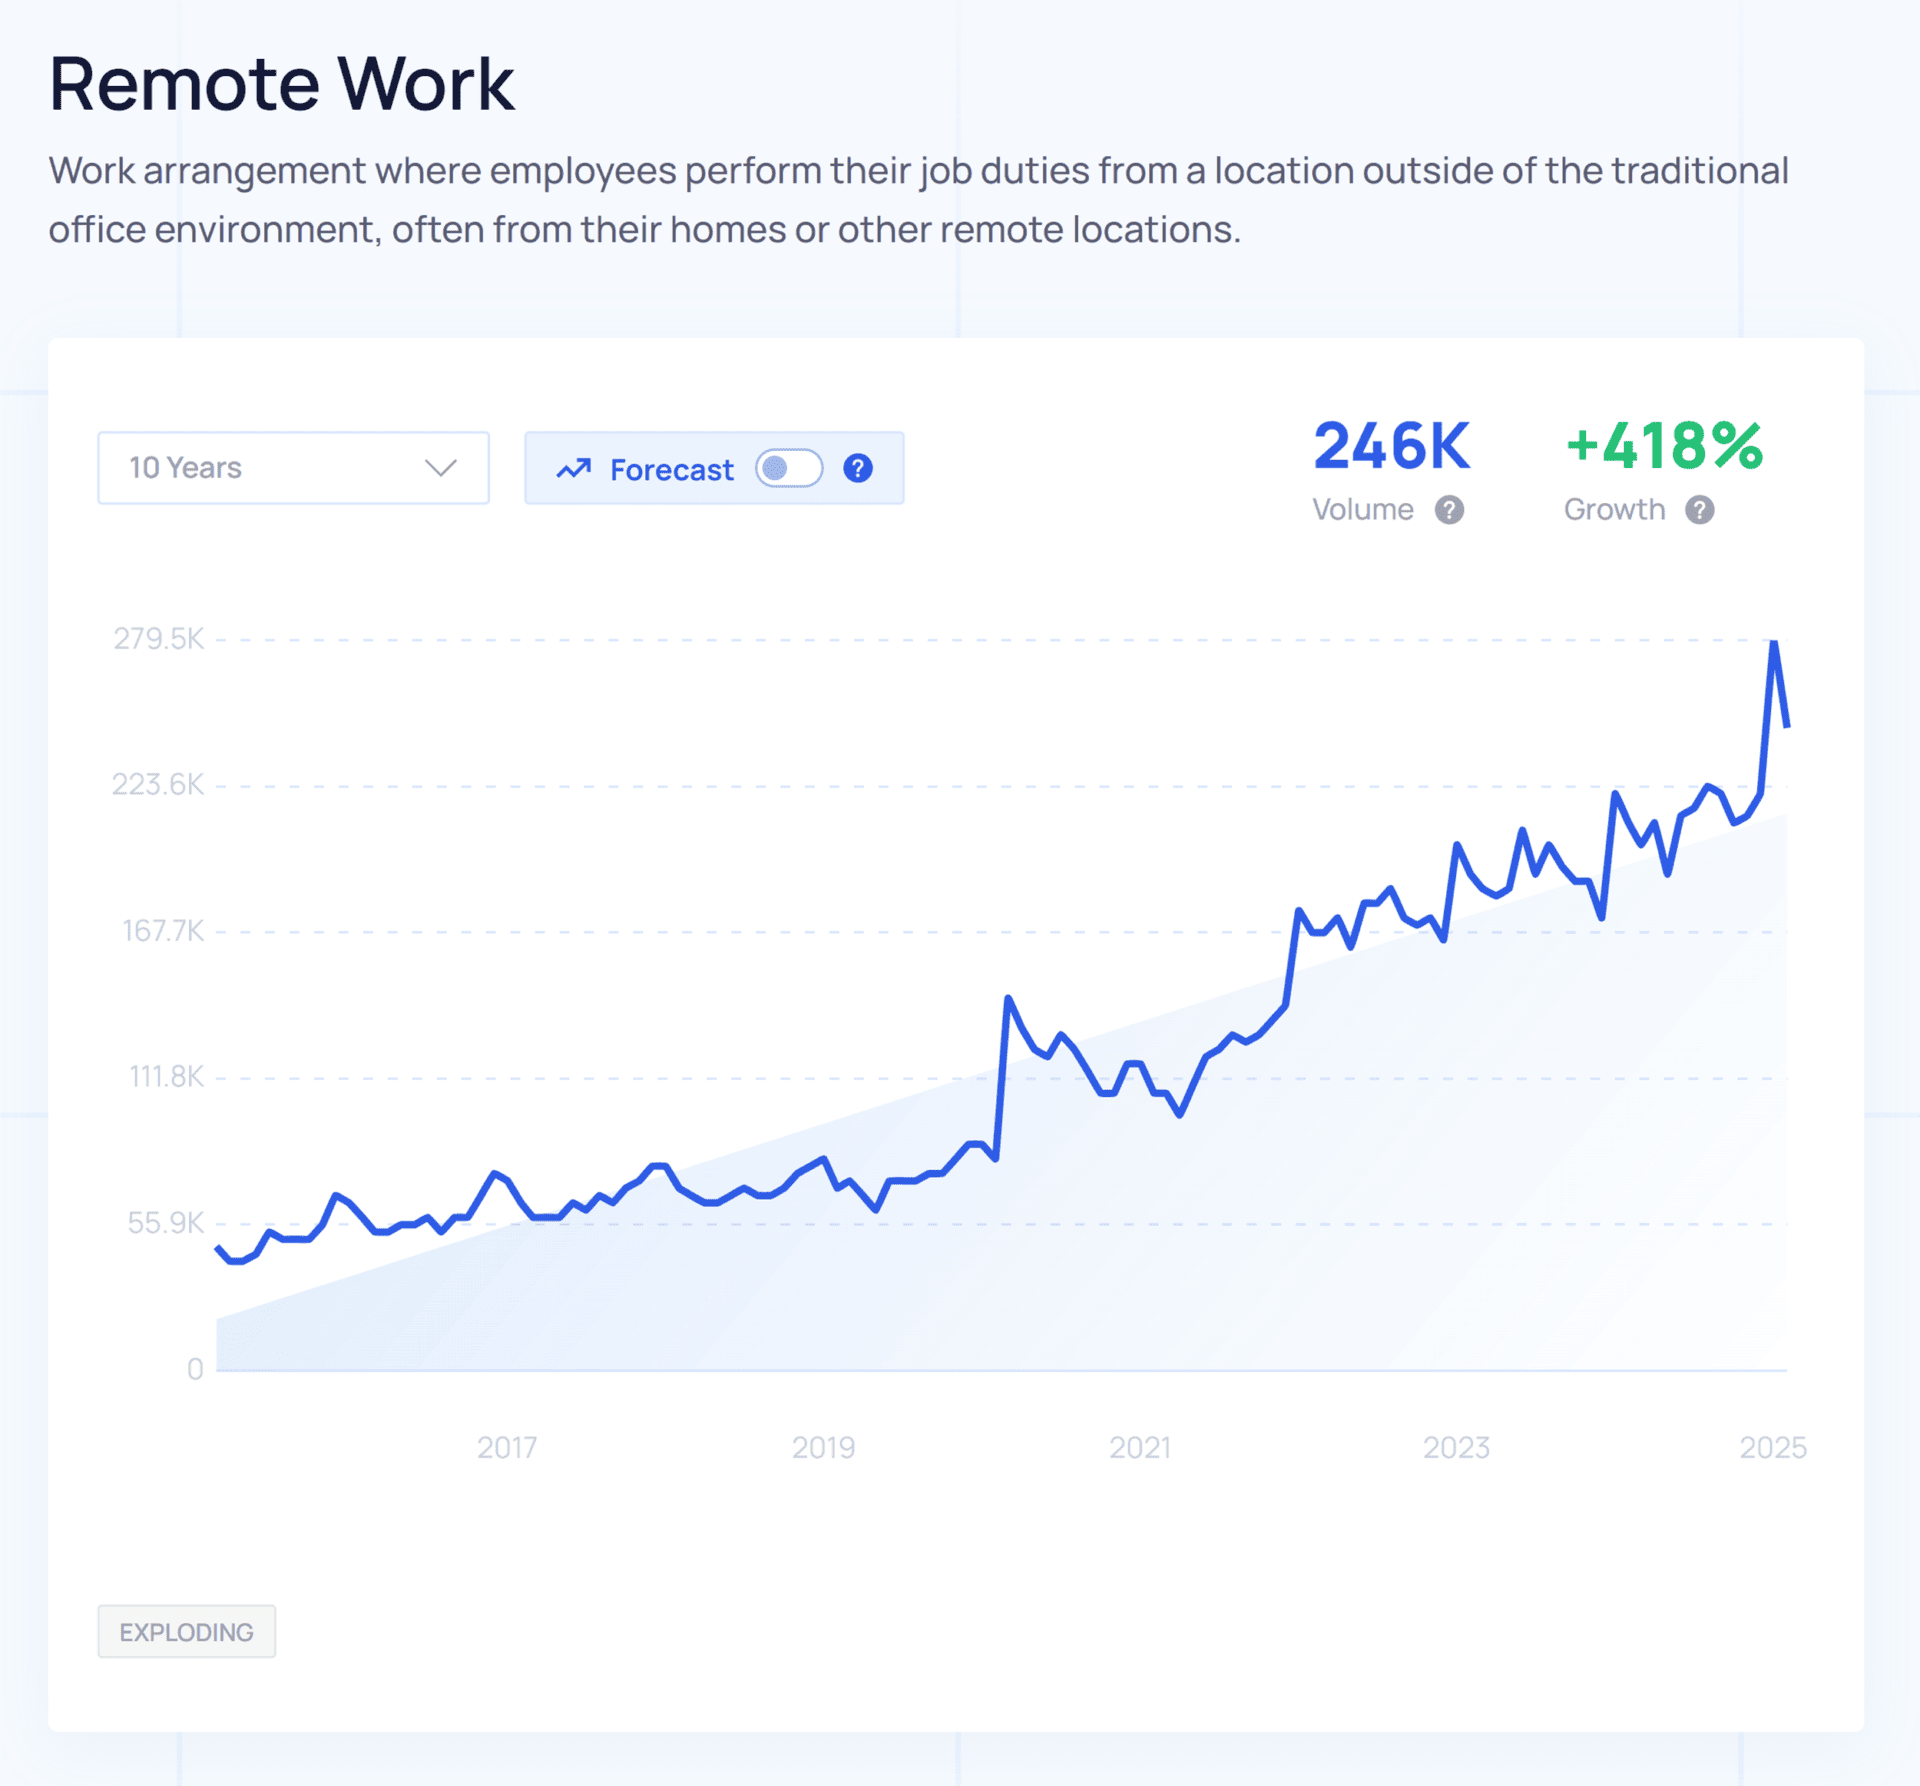The width and height of the screenshot is (1920, 1786).
Task: Toggle the Forecast switch on
Action: tap(789, 468)
